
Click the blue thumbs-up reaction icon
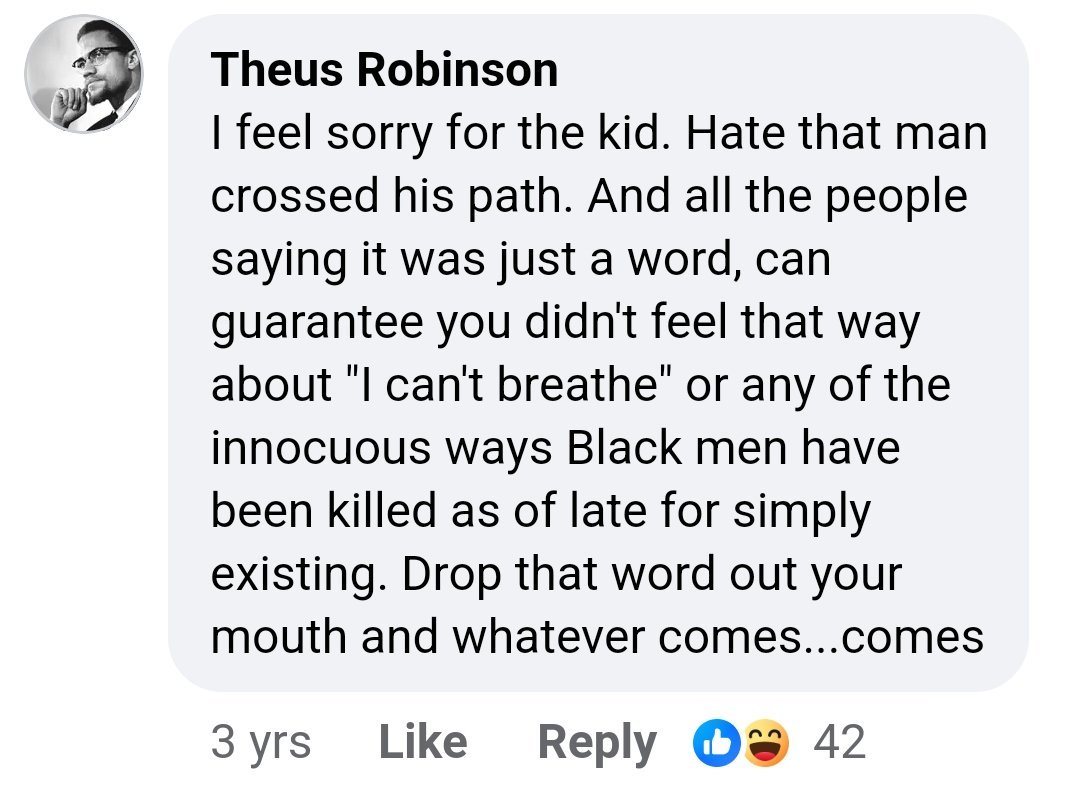tap(711, 743)
